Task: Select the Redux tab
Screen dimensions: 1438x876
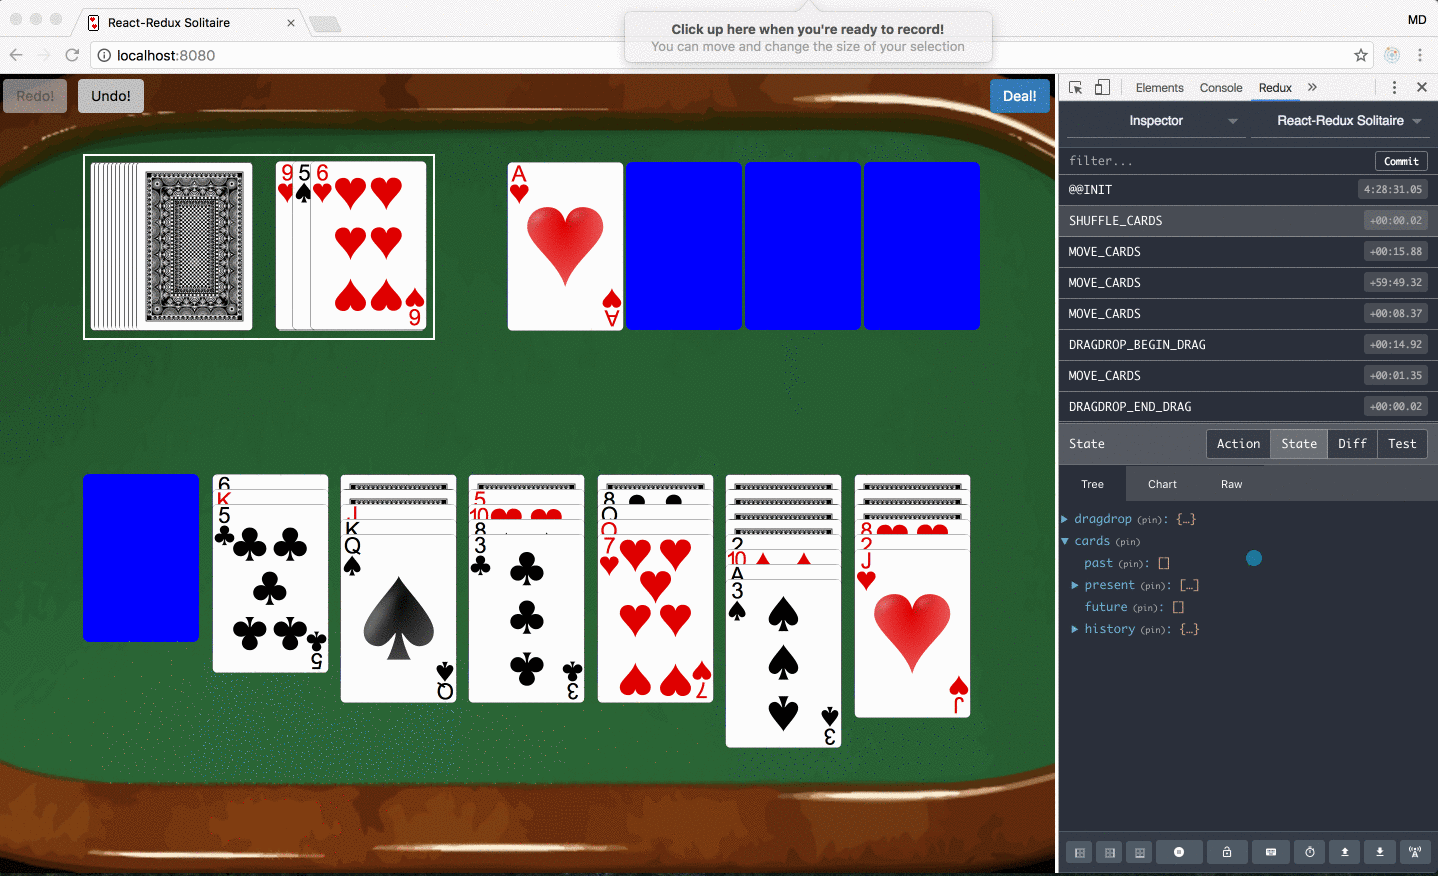Action: click(x=1275, y=88)
